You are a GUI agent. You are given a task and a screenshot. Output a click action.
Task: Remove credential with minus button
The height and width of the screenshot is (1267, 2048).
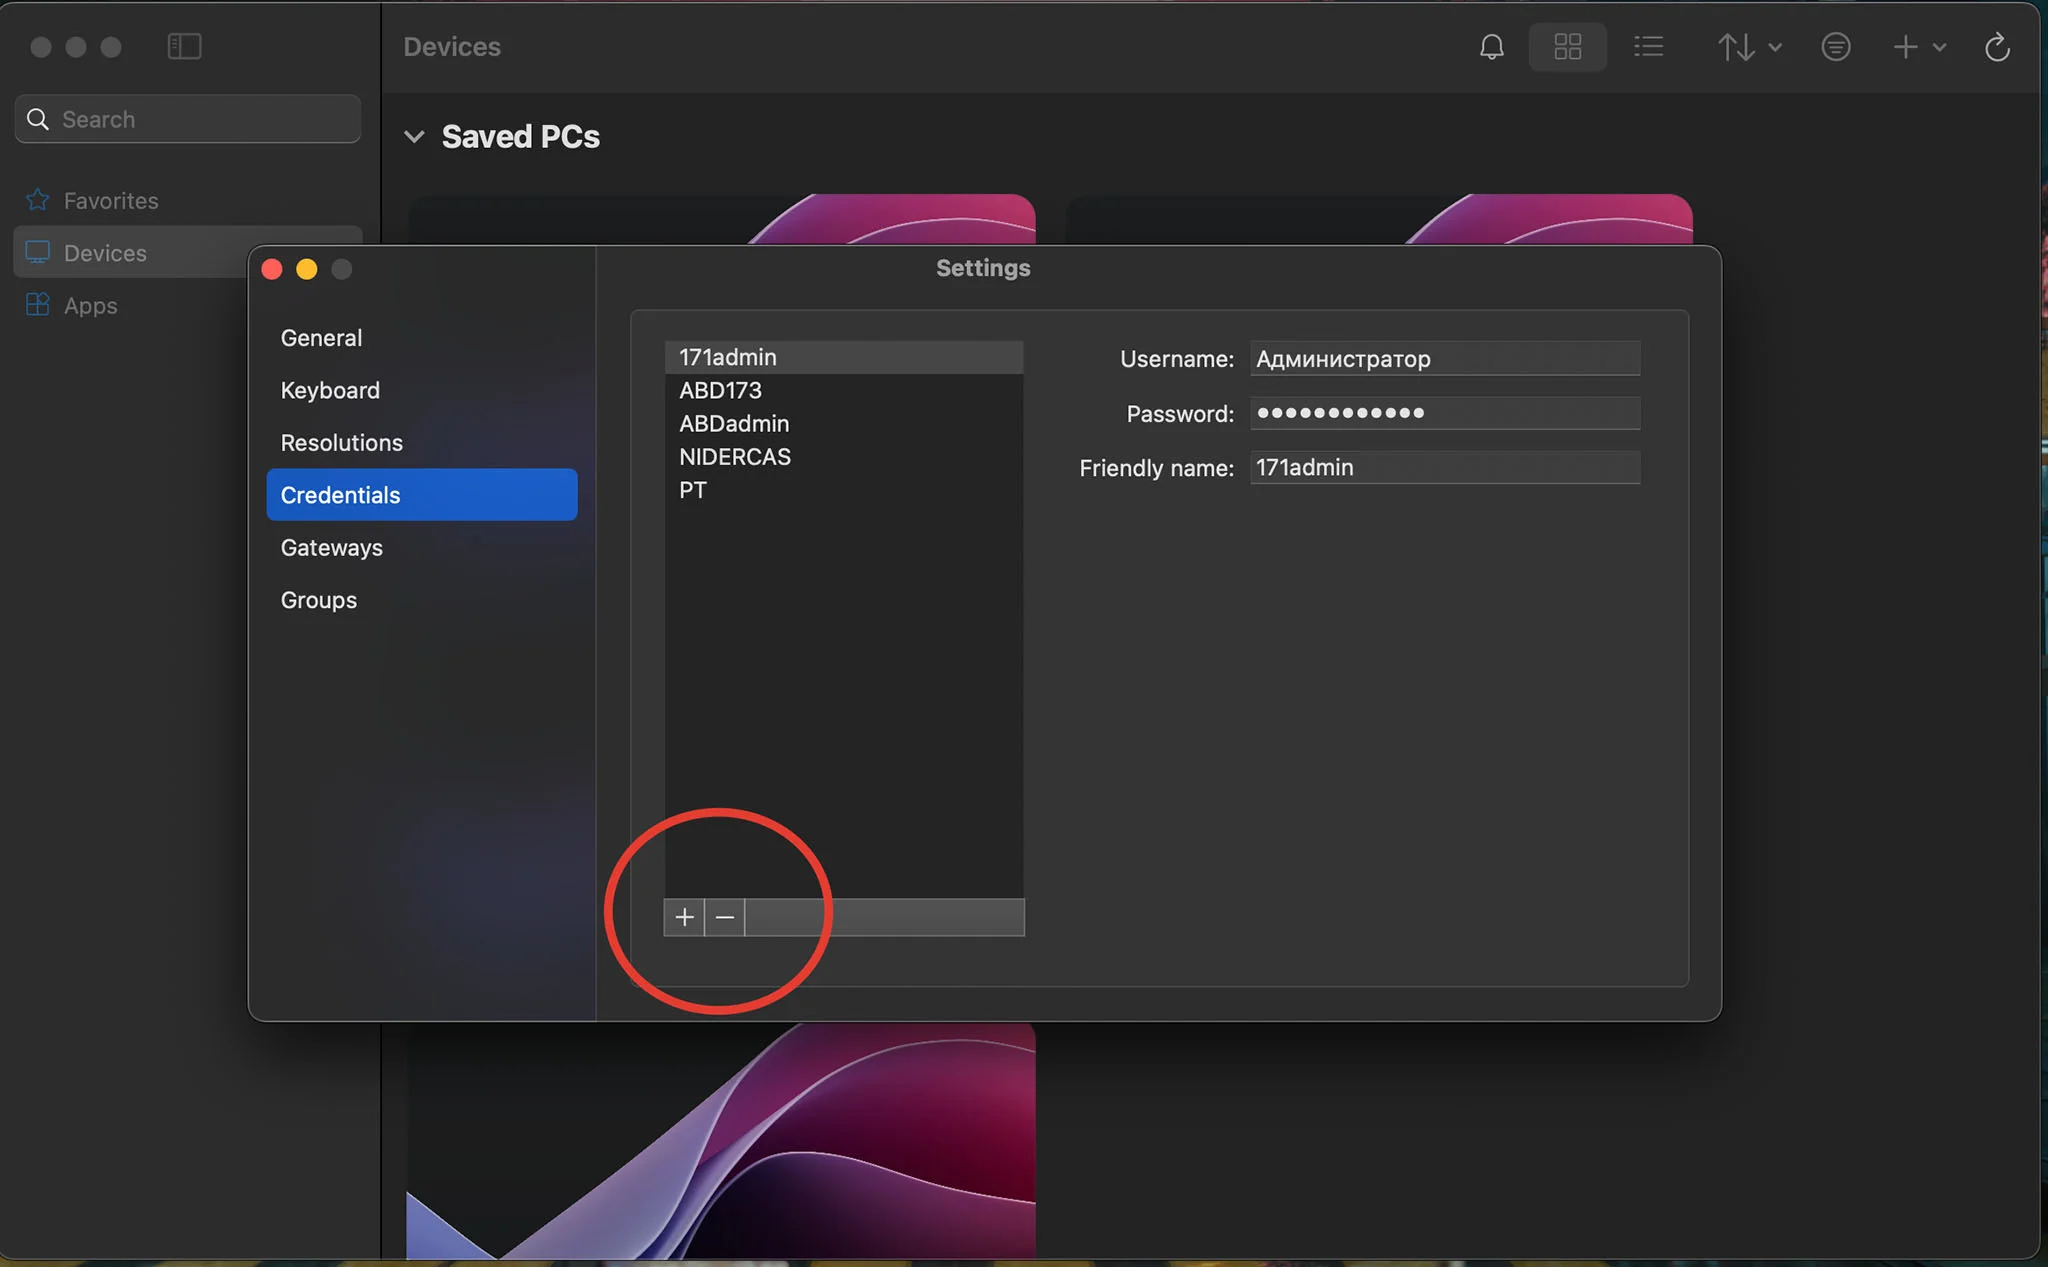pos(725,917)
